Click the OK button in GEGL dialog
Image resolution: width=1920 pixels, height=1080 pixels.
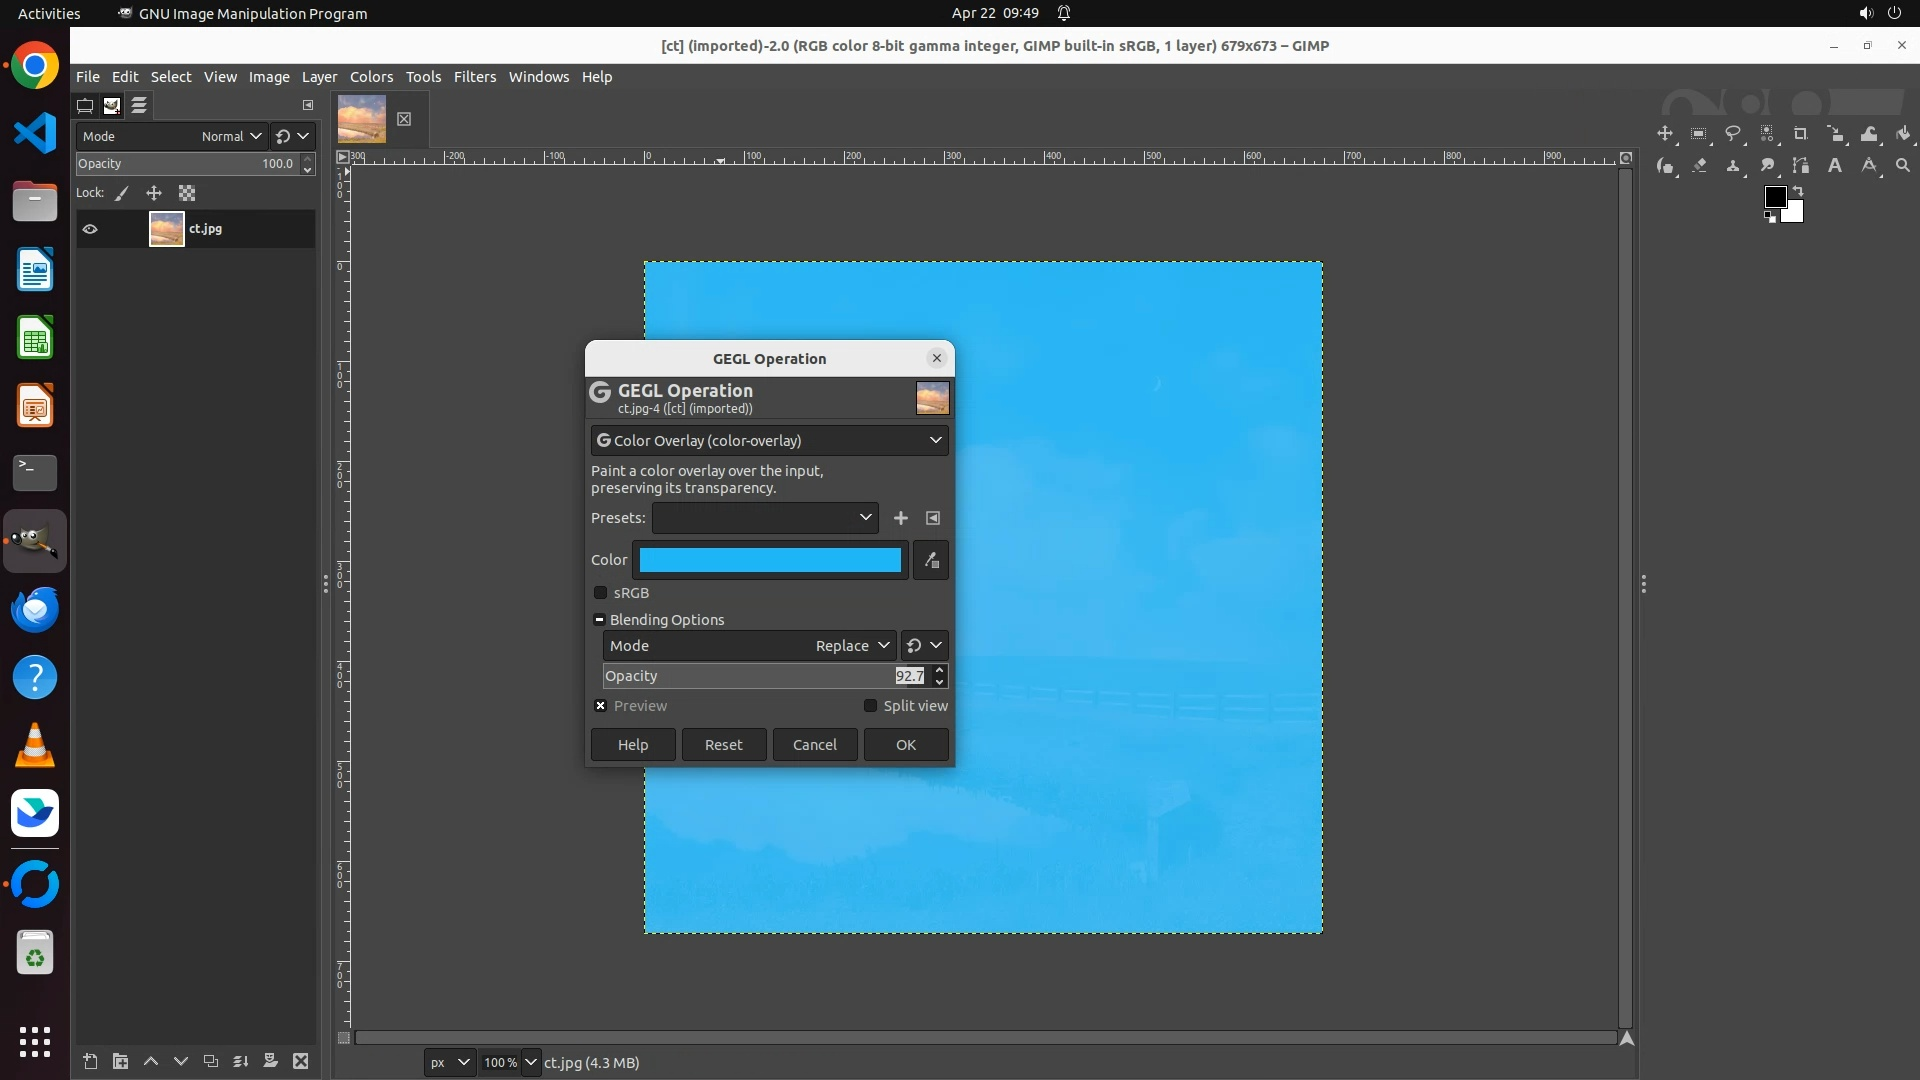click(905, 745)
